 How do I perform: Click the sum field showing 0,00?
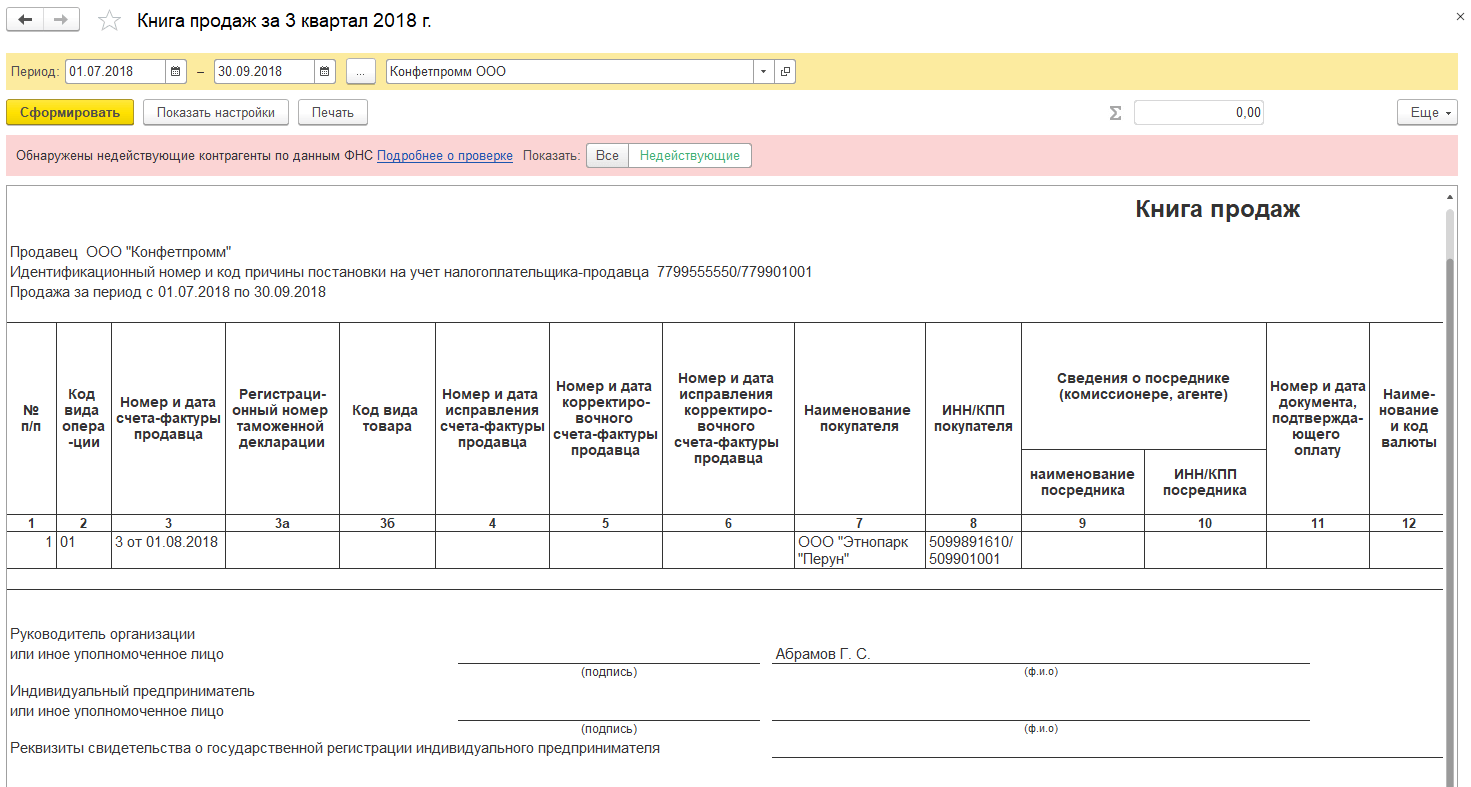(1199, 113)
